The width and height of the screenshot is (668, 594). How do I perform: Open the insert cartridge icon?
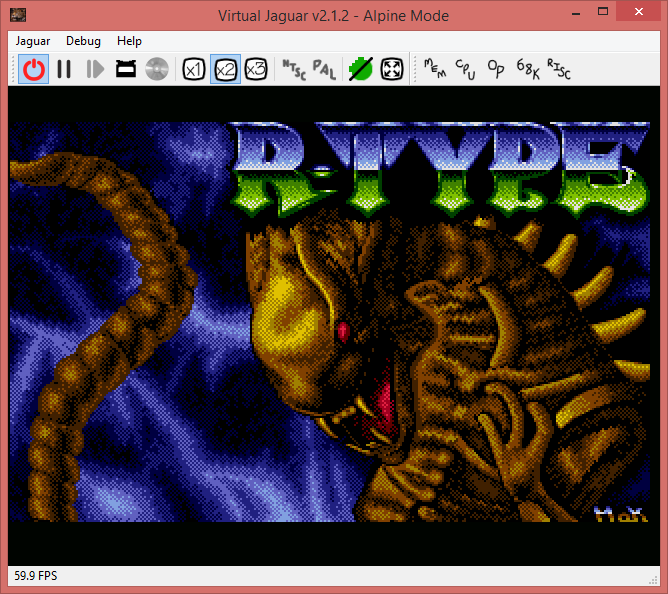(125, 69)
